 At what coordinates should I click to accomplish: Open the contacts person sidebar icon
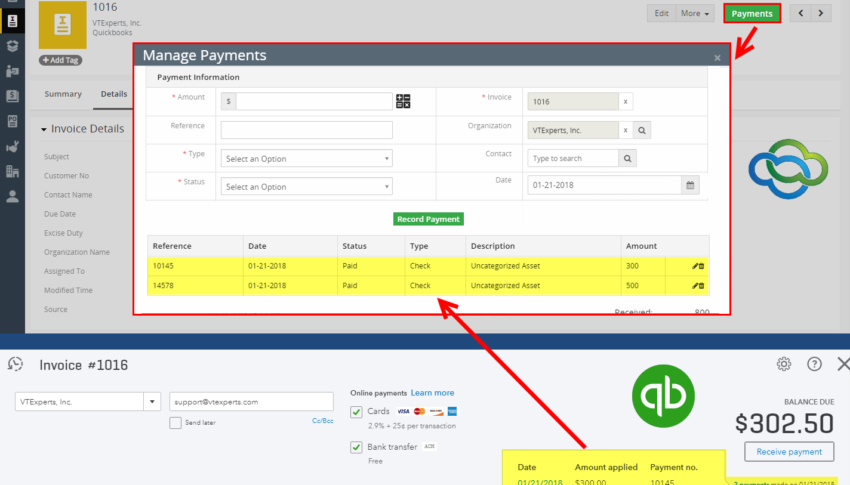[x=12, y=197]
